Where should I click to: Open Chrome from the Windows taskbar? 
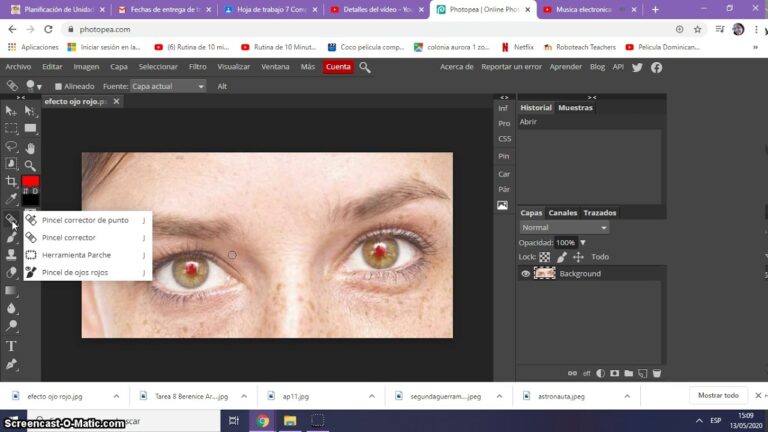[263, 421]
